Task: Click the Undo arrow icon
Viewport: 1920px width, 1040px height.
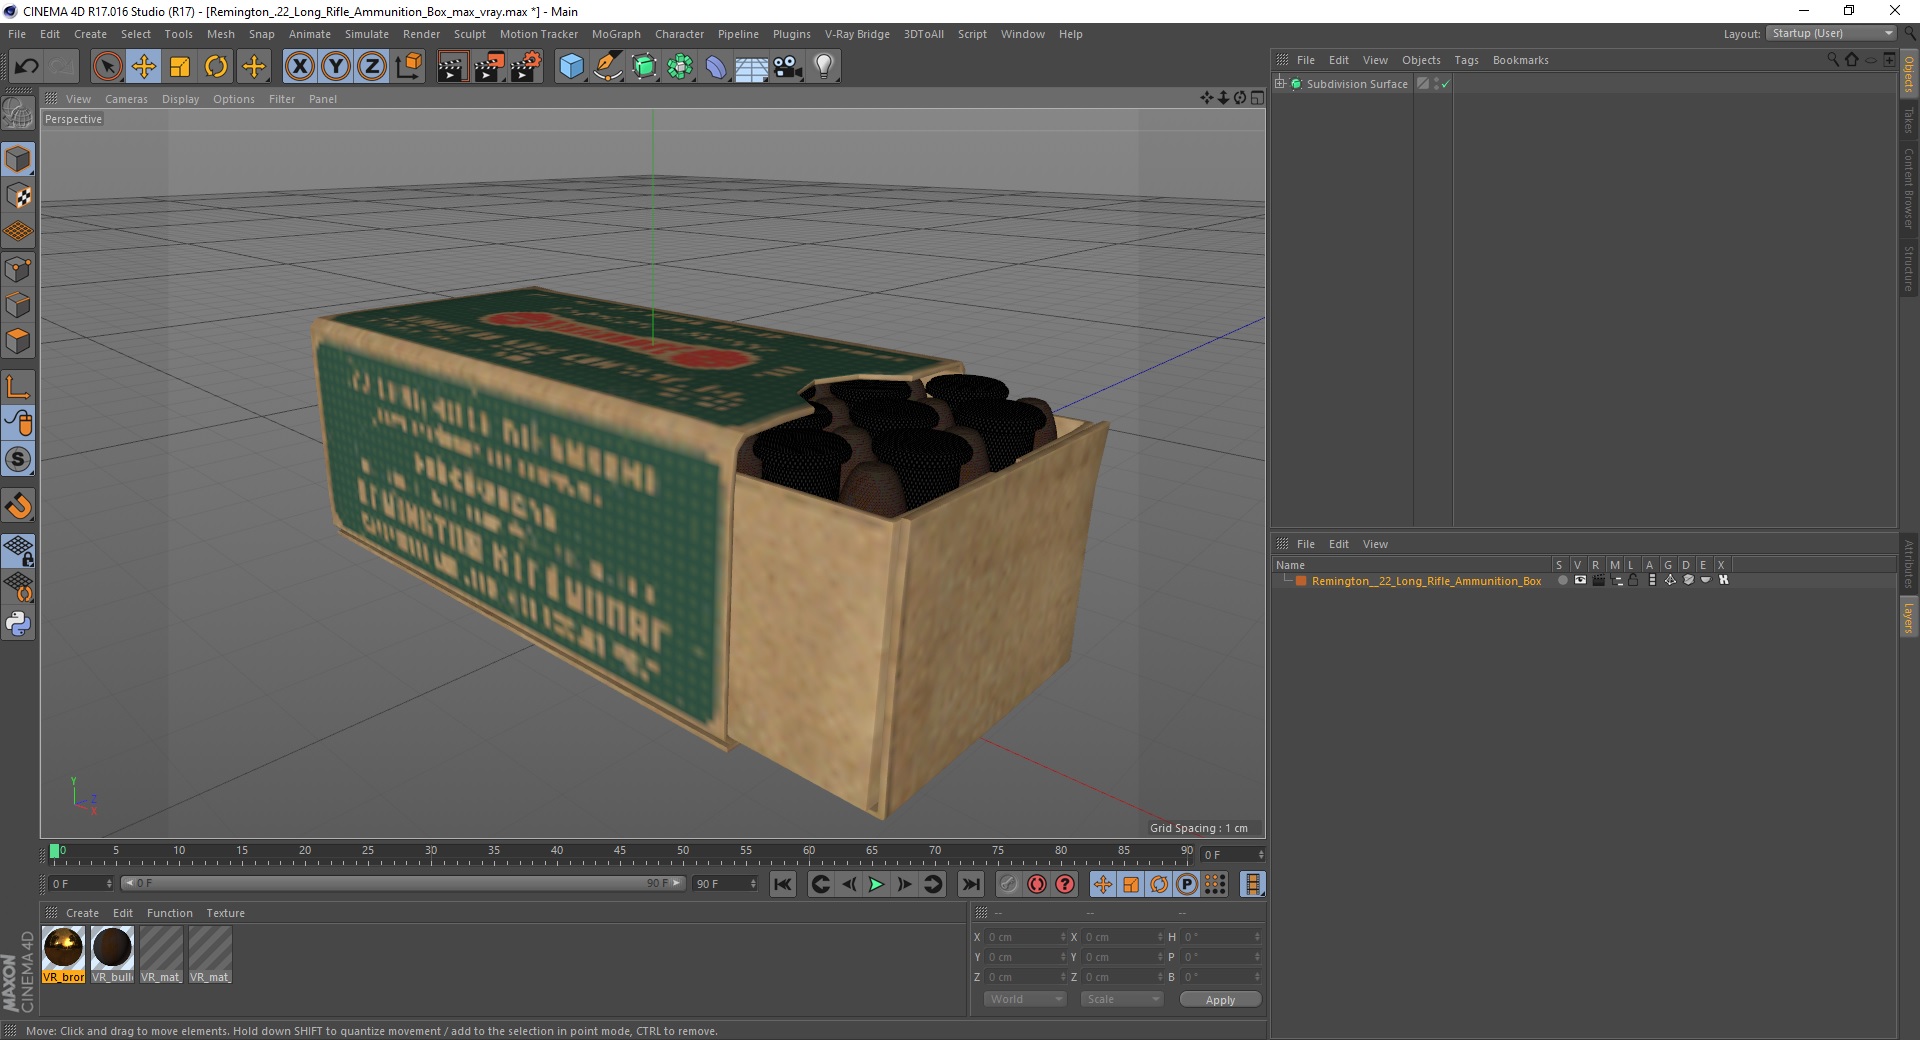Action: [26, 66]
